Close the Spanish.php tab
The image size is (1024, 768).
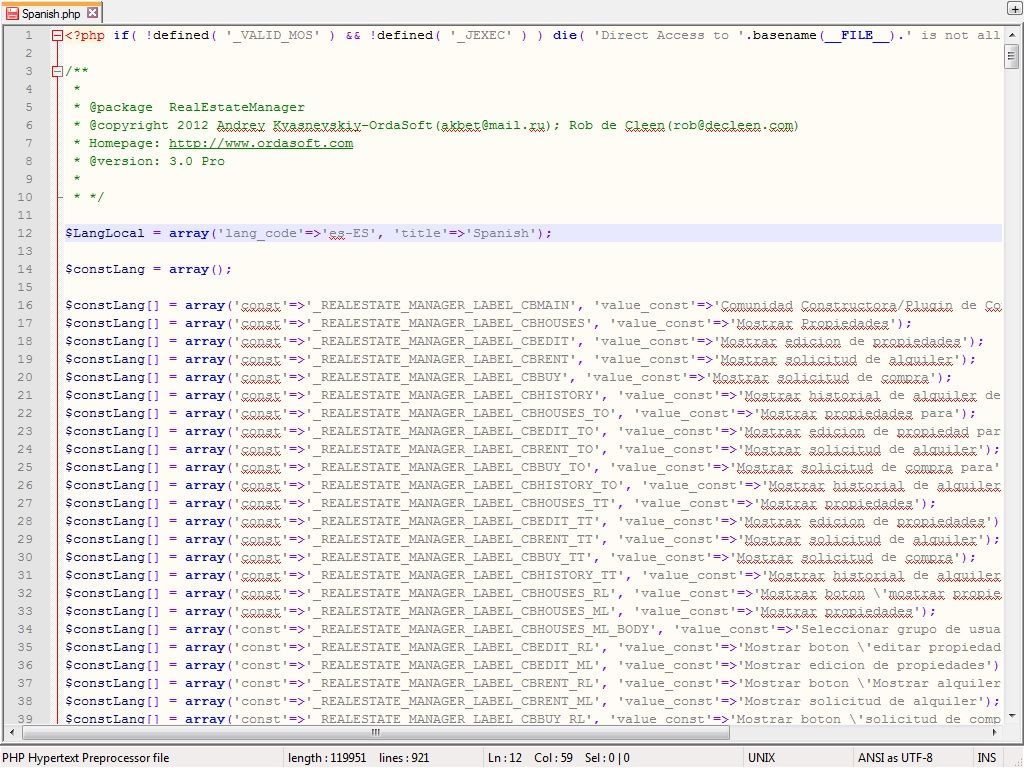point(93,12)
